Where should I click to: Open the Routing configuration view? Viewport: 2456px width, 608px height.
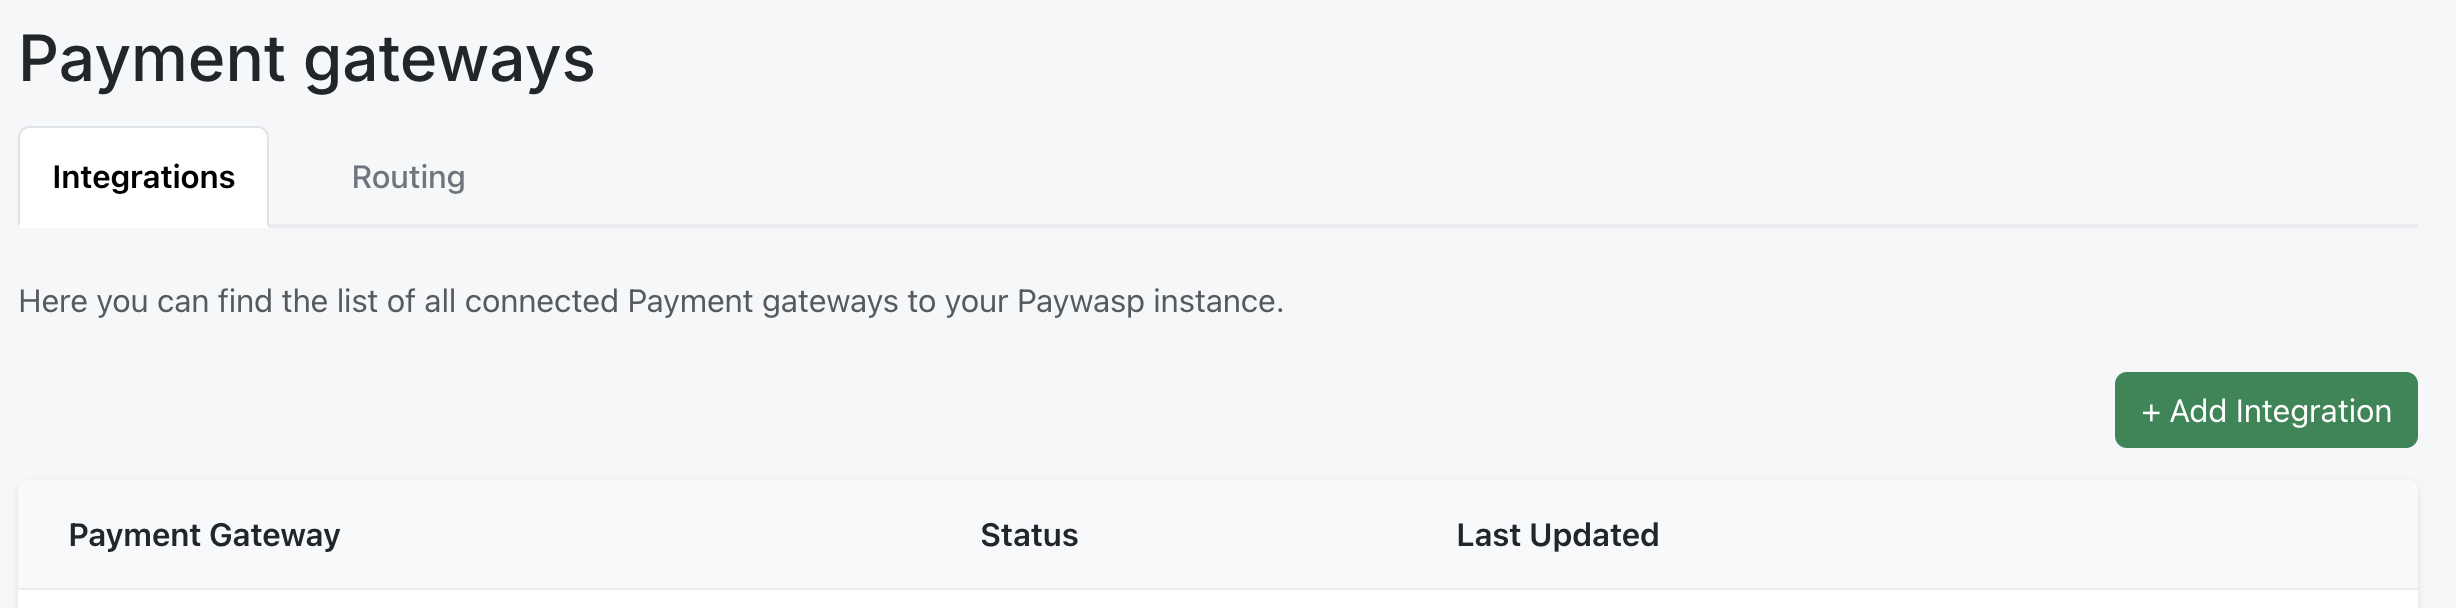(x=406, y=177)
